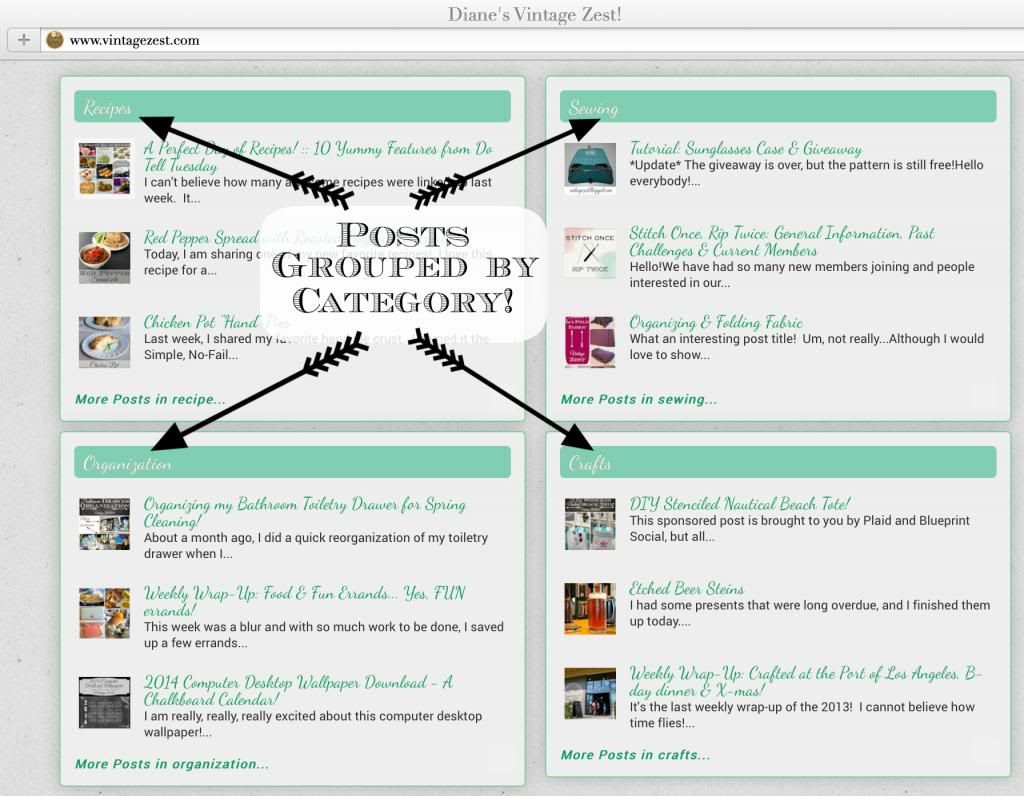The height and width of the screenshot is (796, 1024).
Task: Open More Posts in sewing link
Action: [639, 399]
